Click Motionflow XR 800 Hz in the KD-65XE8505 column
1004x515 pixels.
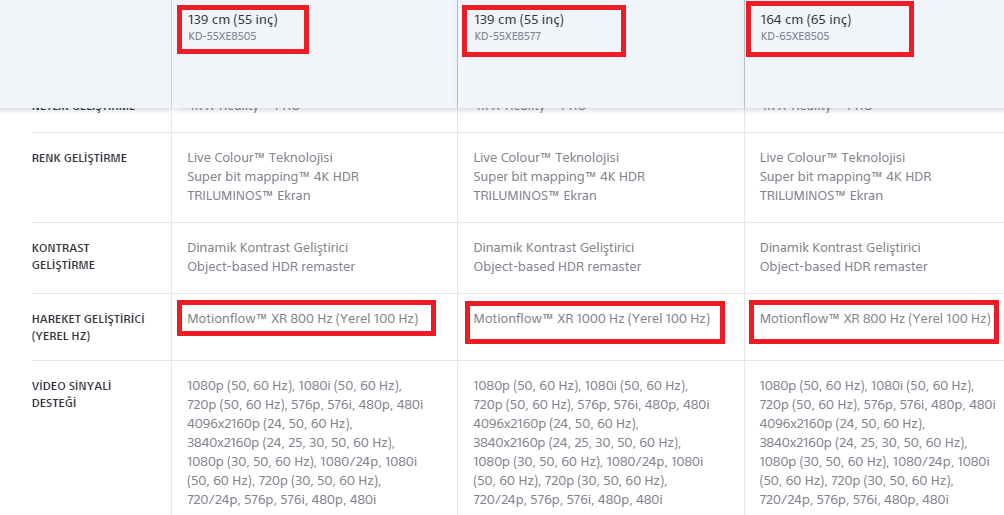tap(875, 319)
